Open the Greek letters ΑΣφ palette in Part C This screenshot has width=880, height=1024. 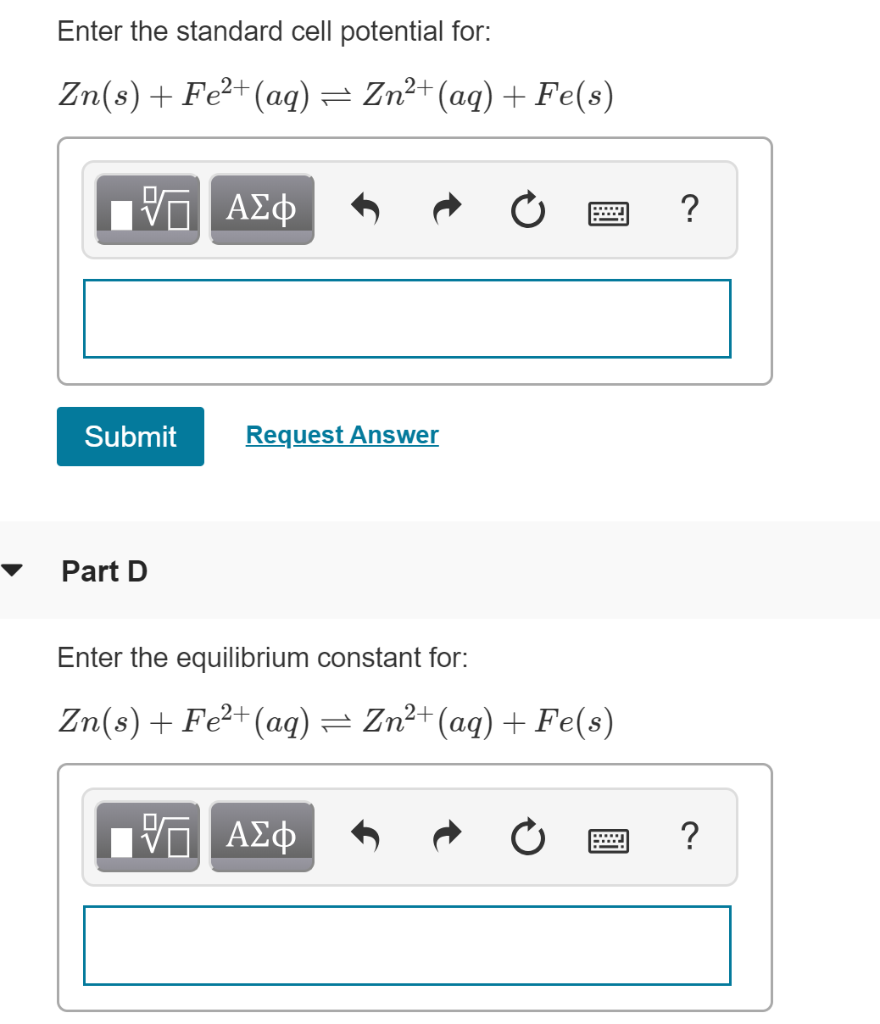261,209
